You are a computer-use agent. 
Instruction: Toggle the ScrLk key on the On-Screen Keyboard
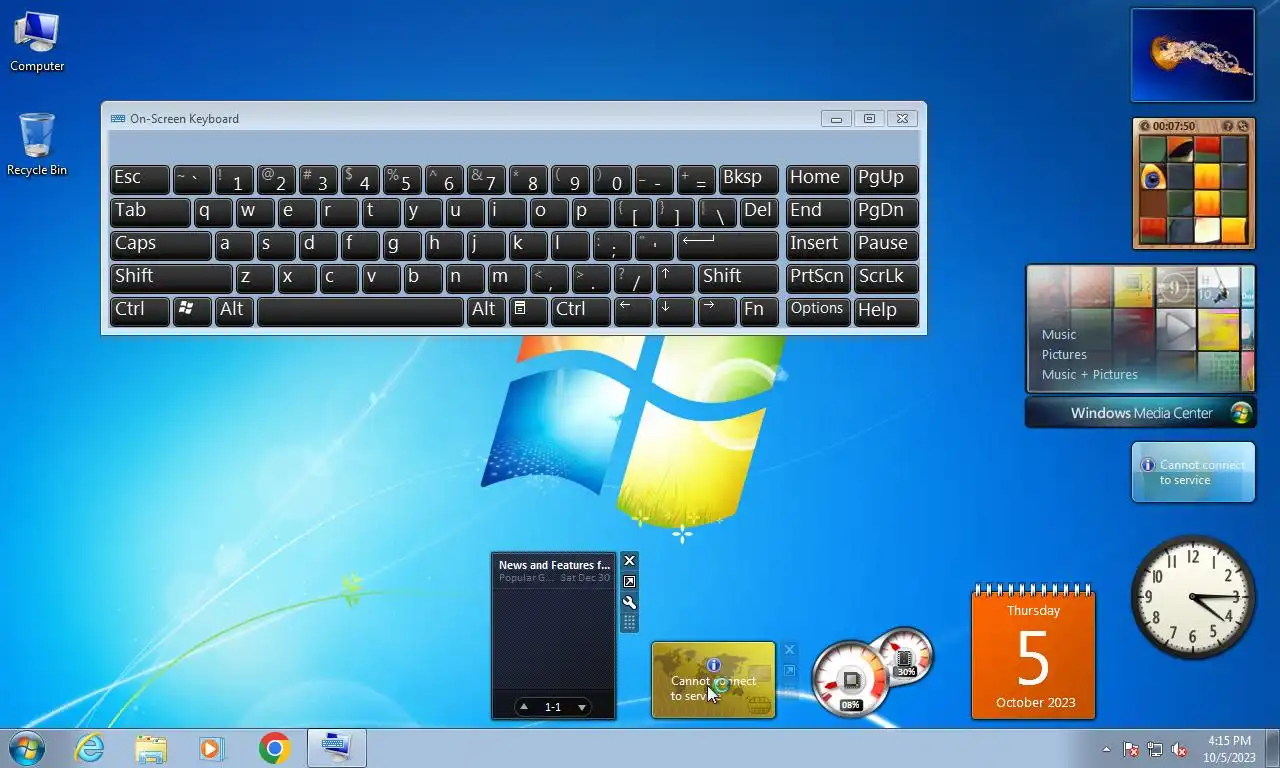click(886, 277)
